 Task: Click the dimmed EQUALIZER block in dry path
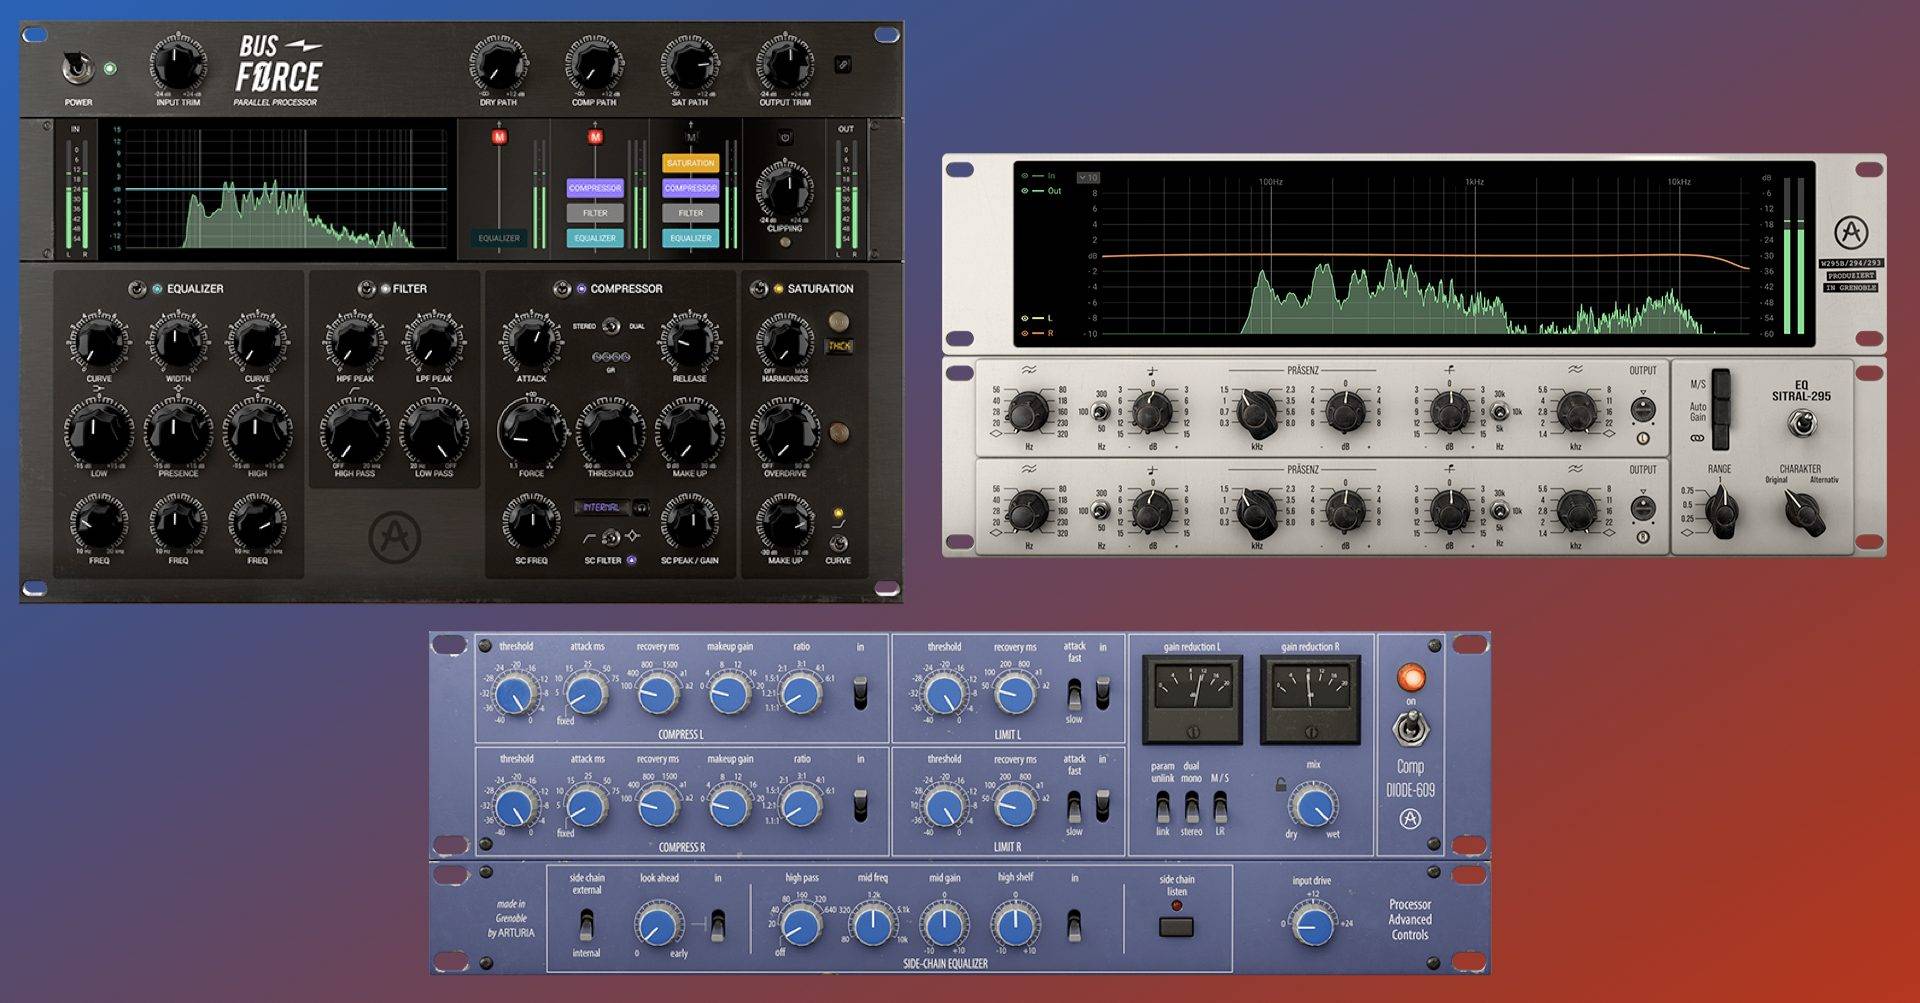point(499,238)
